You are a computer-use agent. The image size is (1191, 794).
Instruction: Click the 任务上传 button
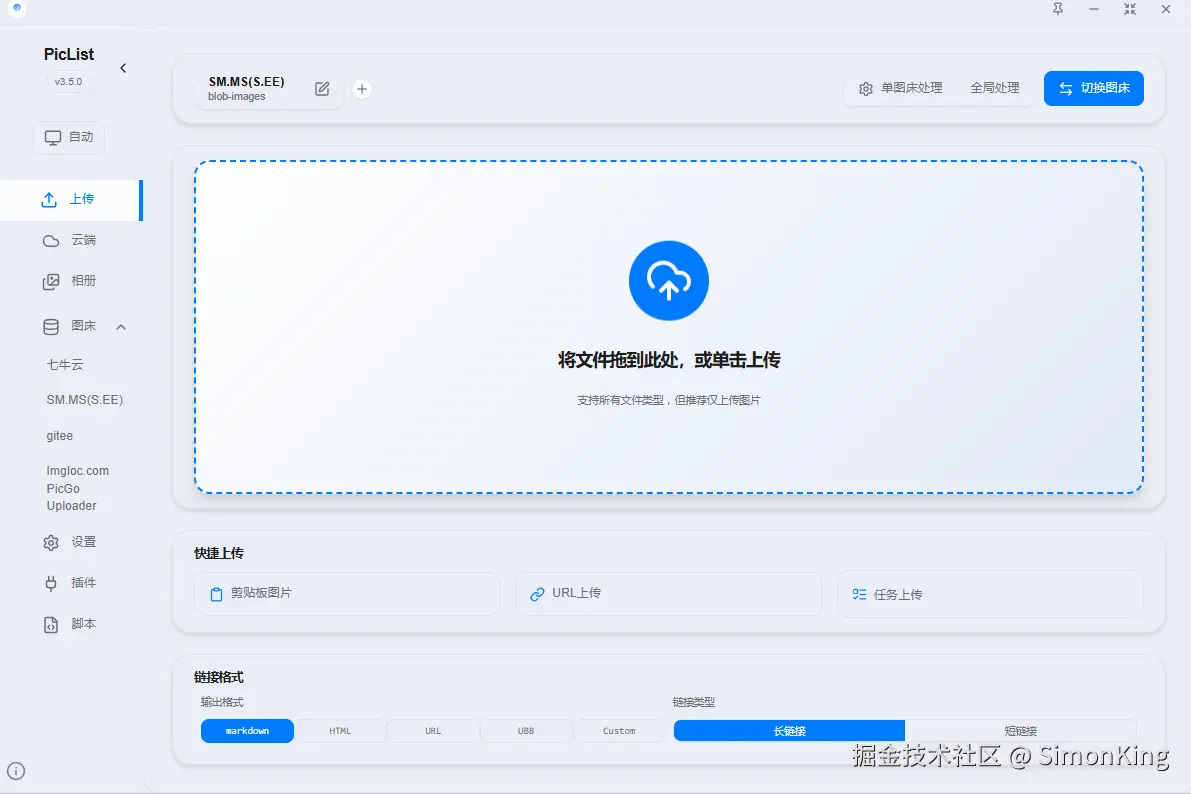click(990, 593)
